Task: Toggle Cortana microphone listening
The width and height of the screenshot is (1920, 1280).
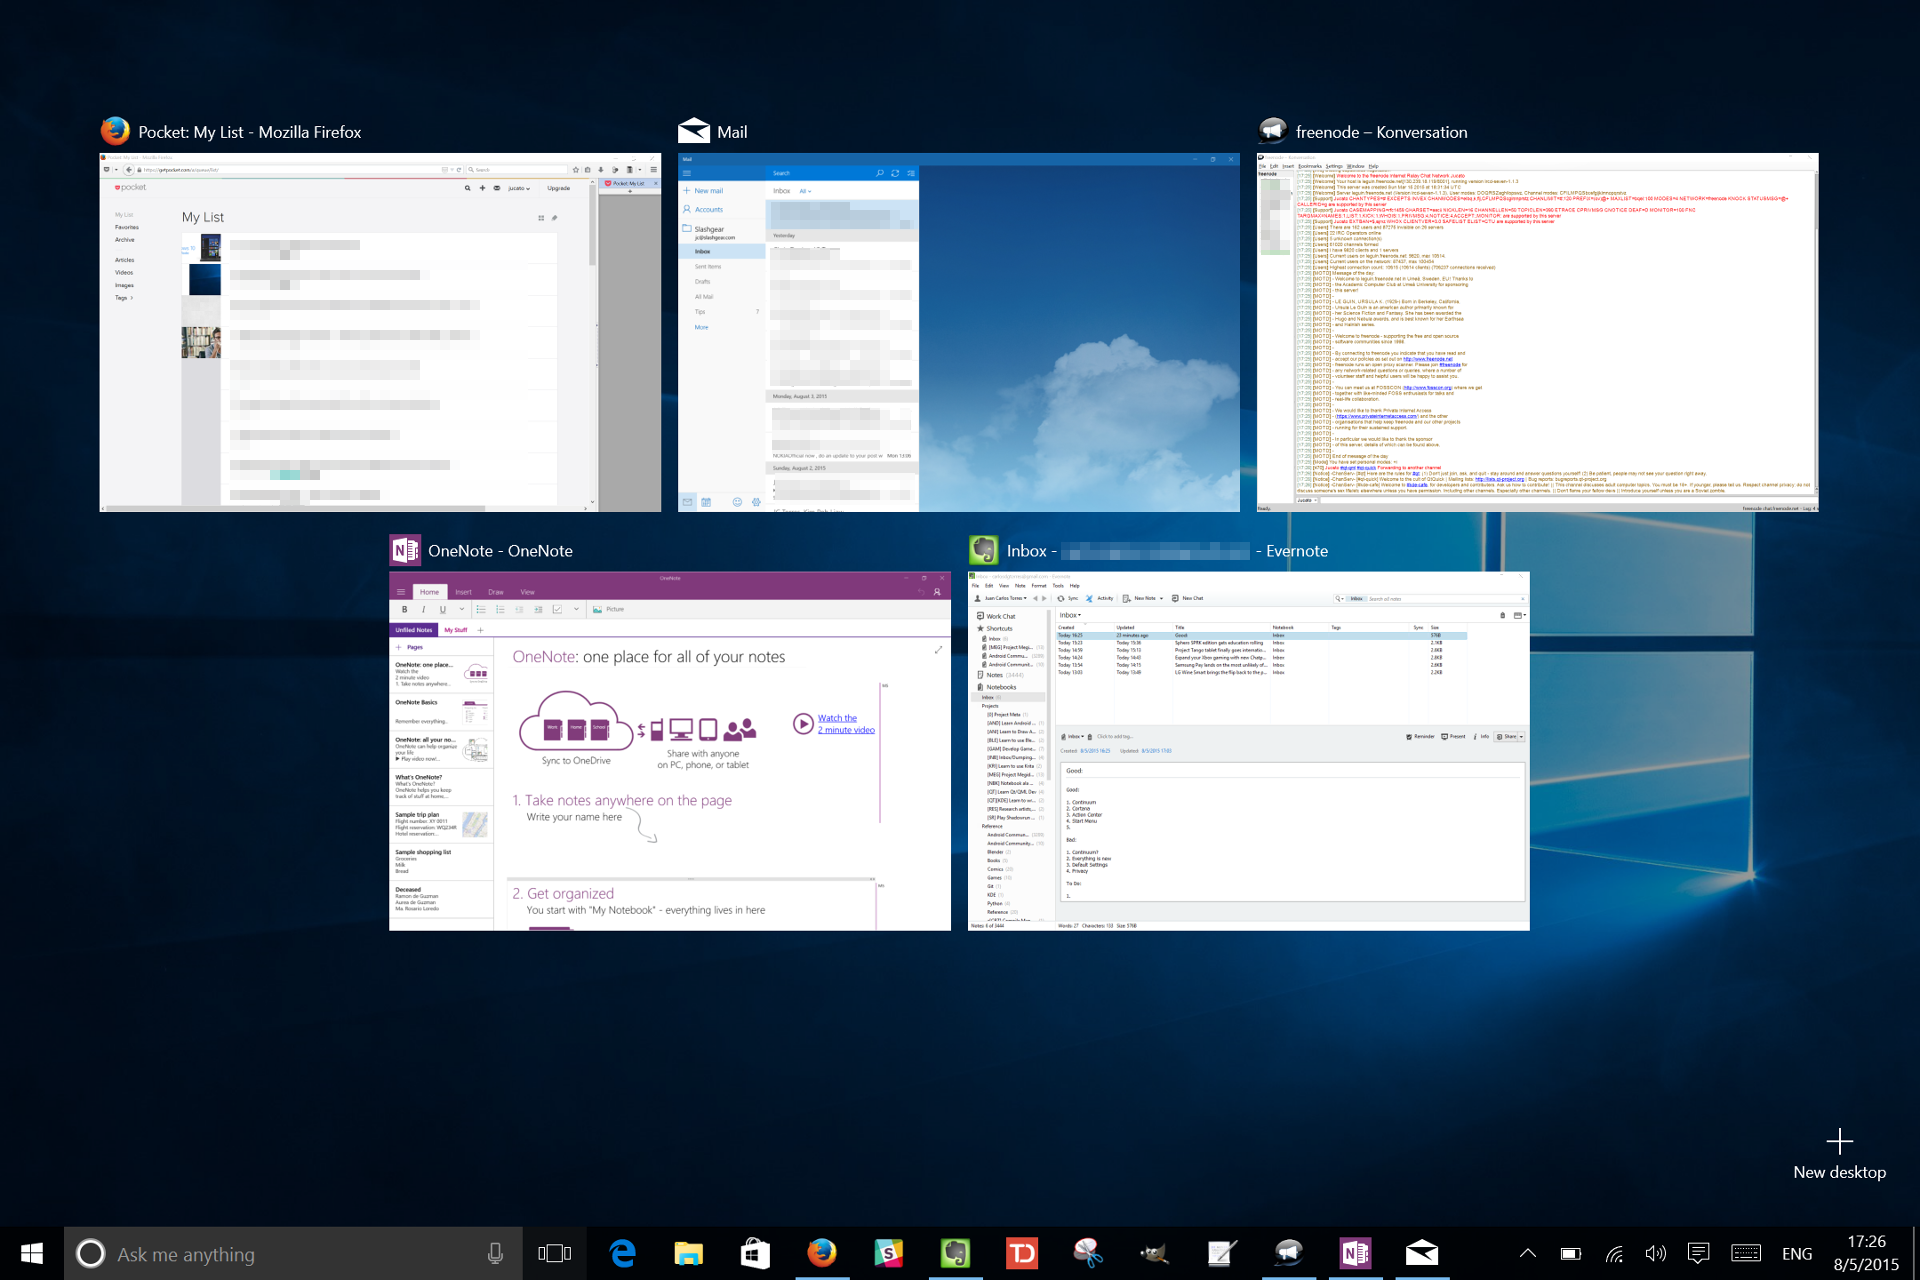Action: point(495,1253)
